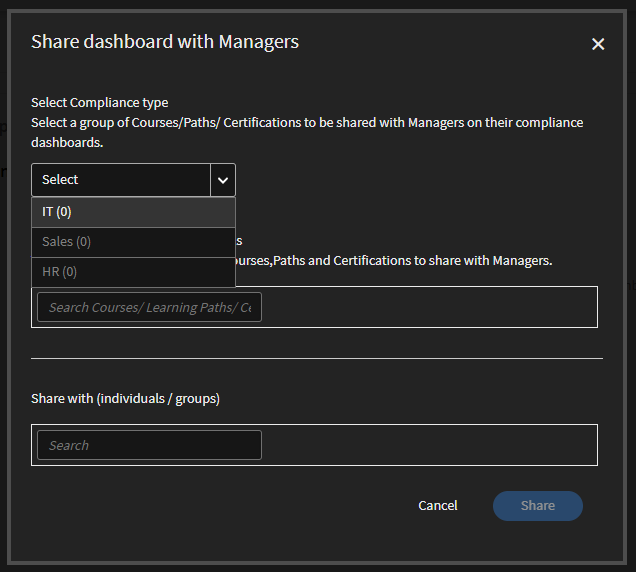636x572 pixels.
Task: Click the 'Select Compliance type' label
Action: (x=100, y=102)
